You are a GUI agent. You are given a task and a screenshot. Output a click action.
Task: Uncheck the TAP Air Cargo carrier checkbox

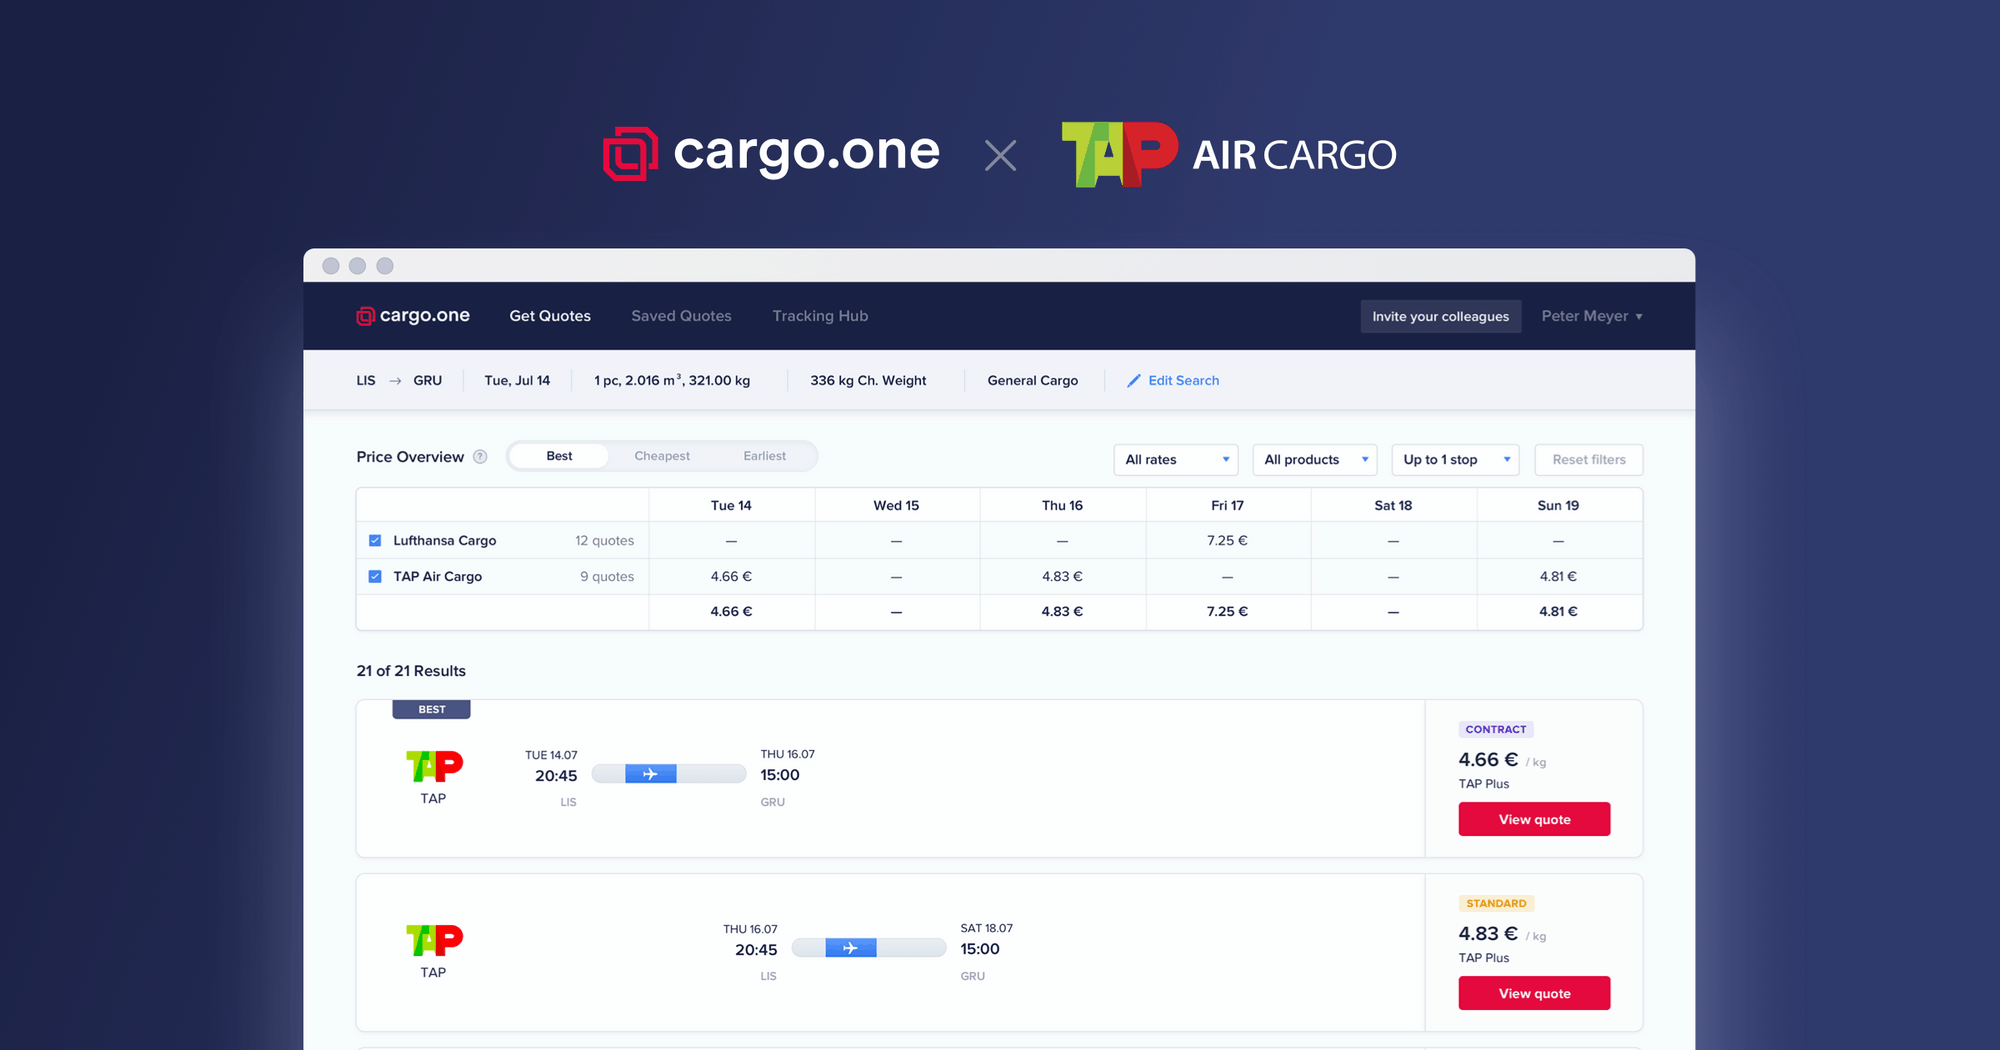click(x=375, y=576)
